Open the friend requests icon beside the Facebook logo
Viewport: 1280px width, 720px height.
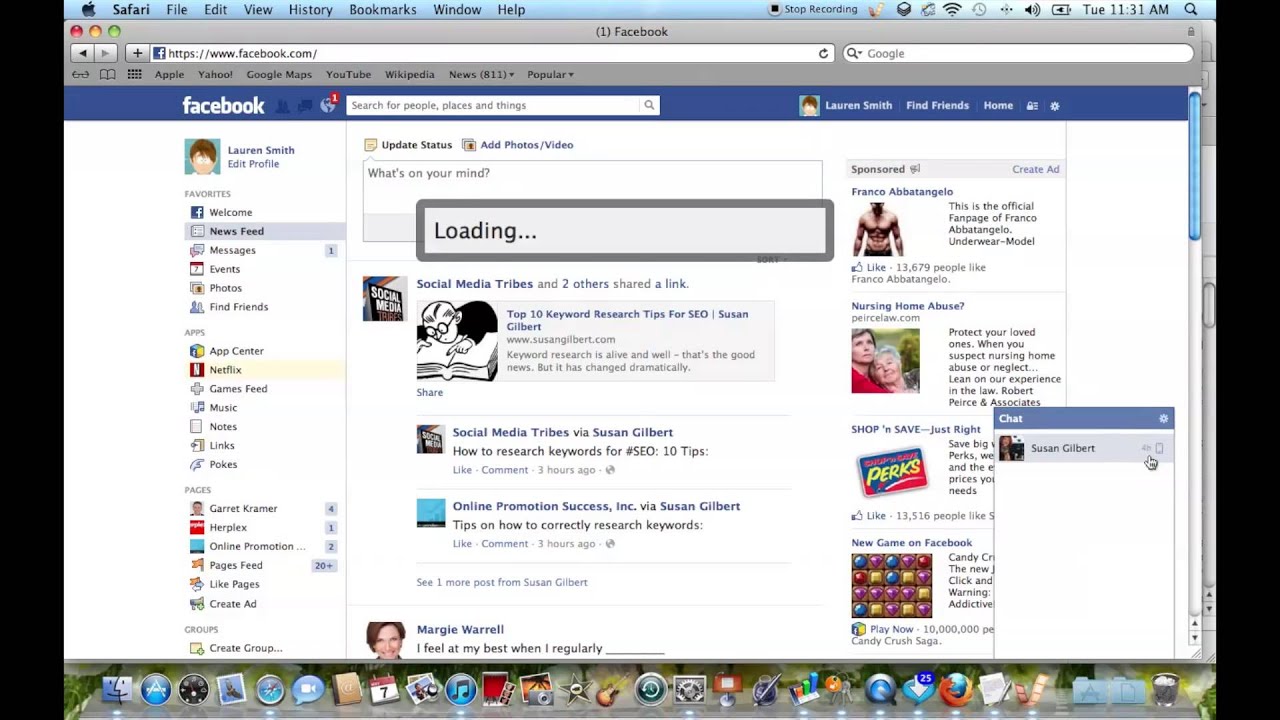(x=282, y=104)
